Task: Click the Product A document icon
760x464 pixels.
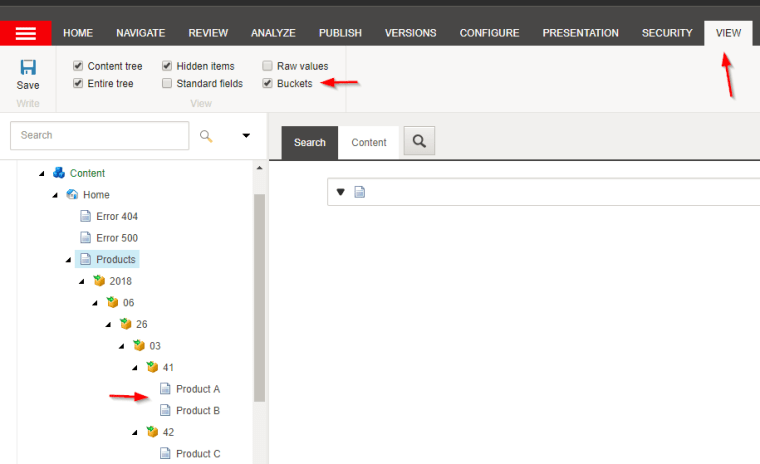Action: point(165,389)
